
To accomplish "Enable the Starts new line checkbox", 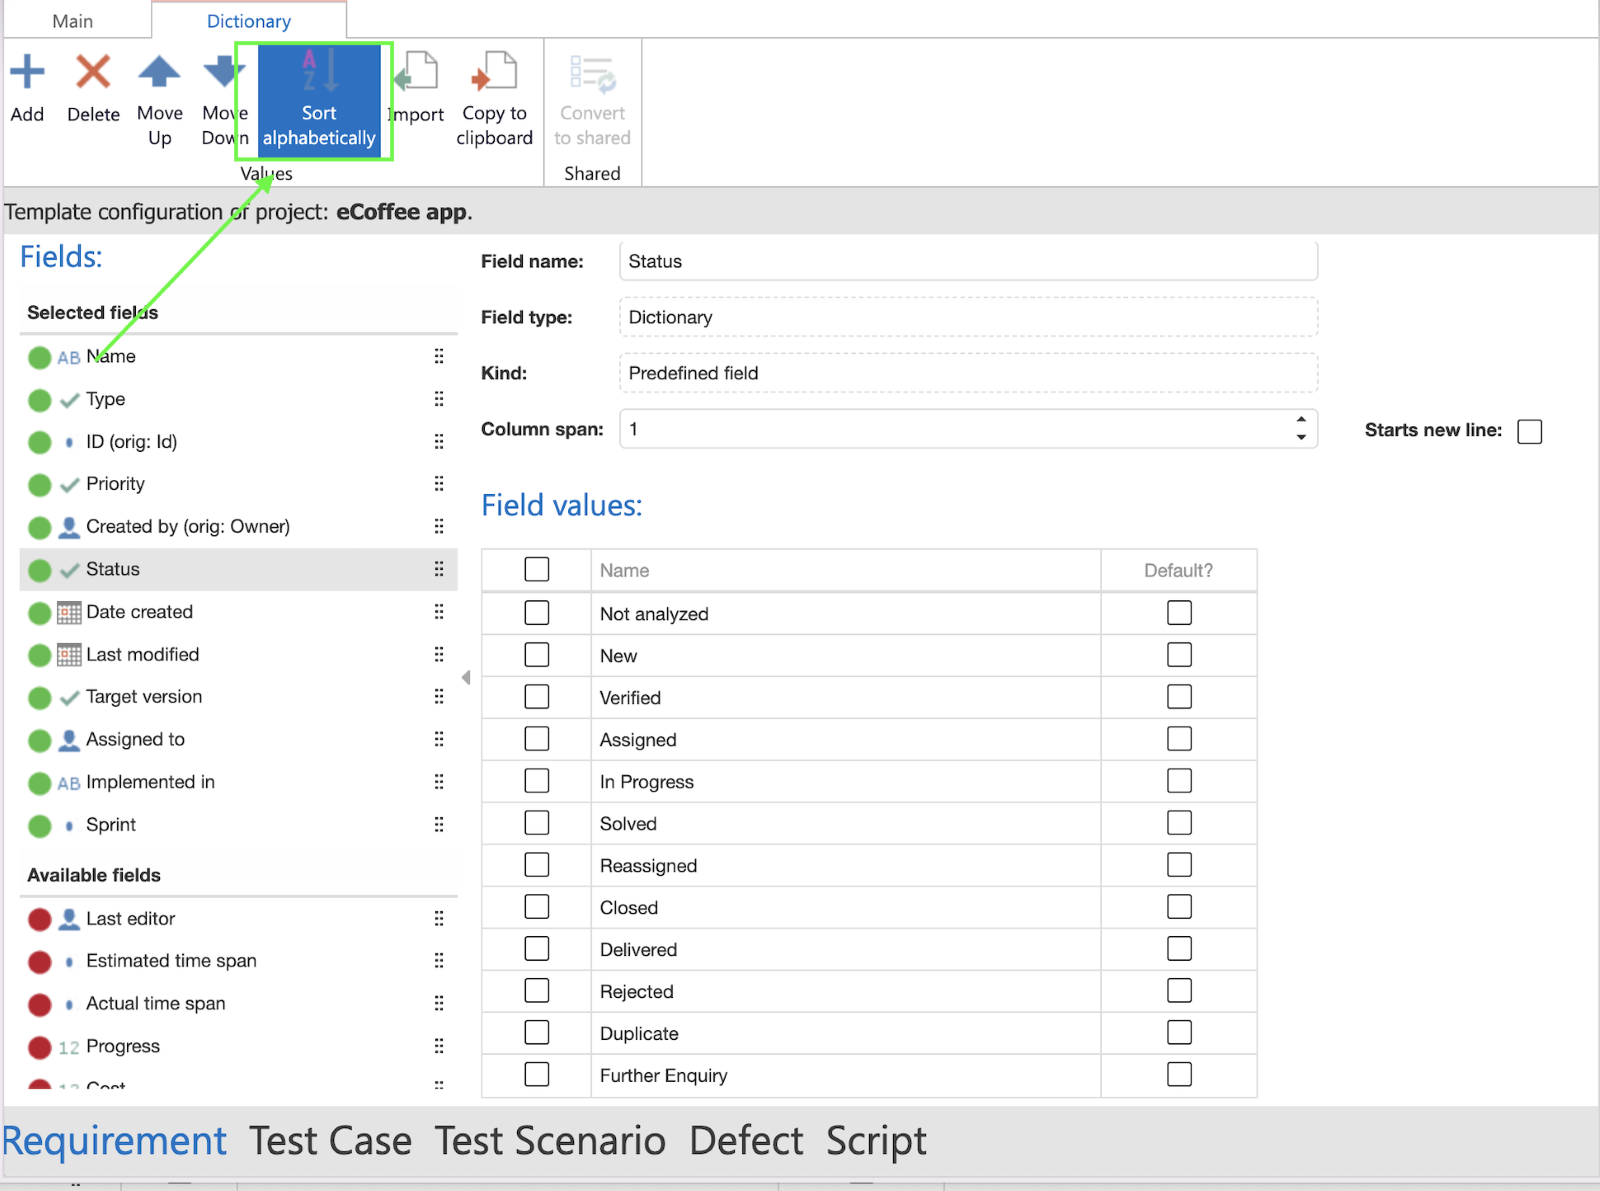I will pyautogui.click(x=1529, y=431).
